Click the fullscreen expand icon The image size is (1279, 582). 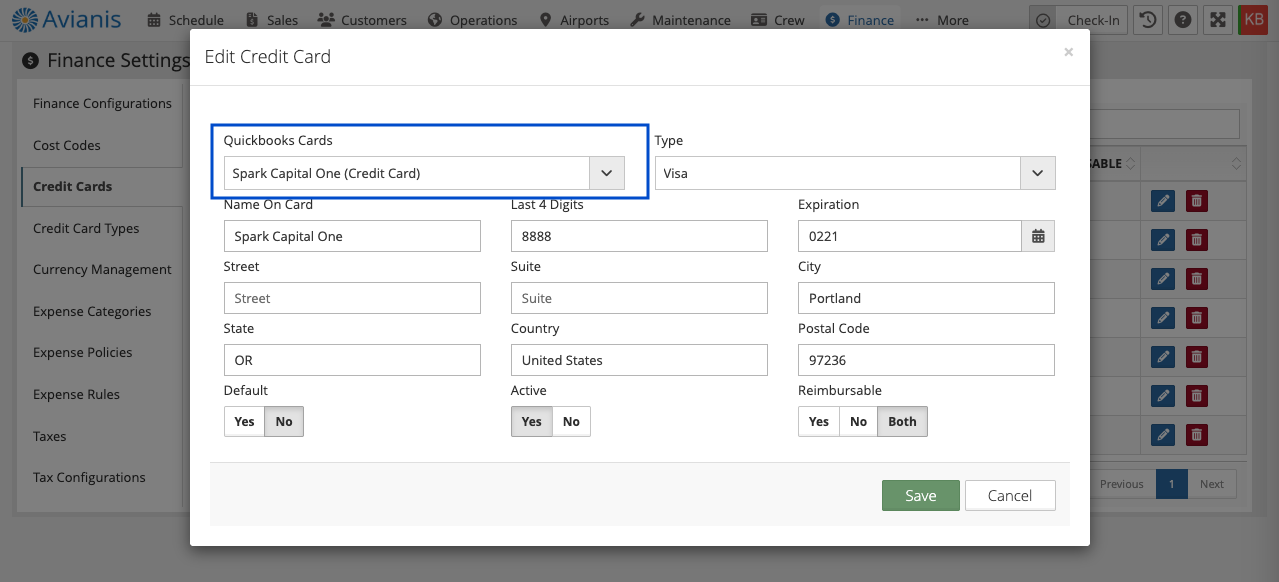(1216, 20)
